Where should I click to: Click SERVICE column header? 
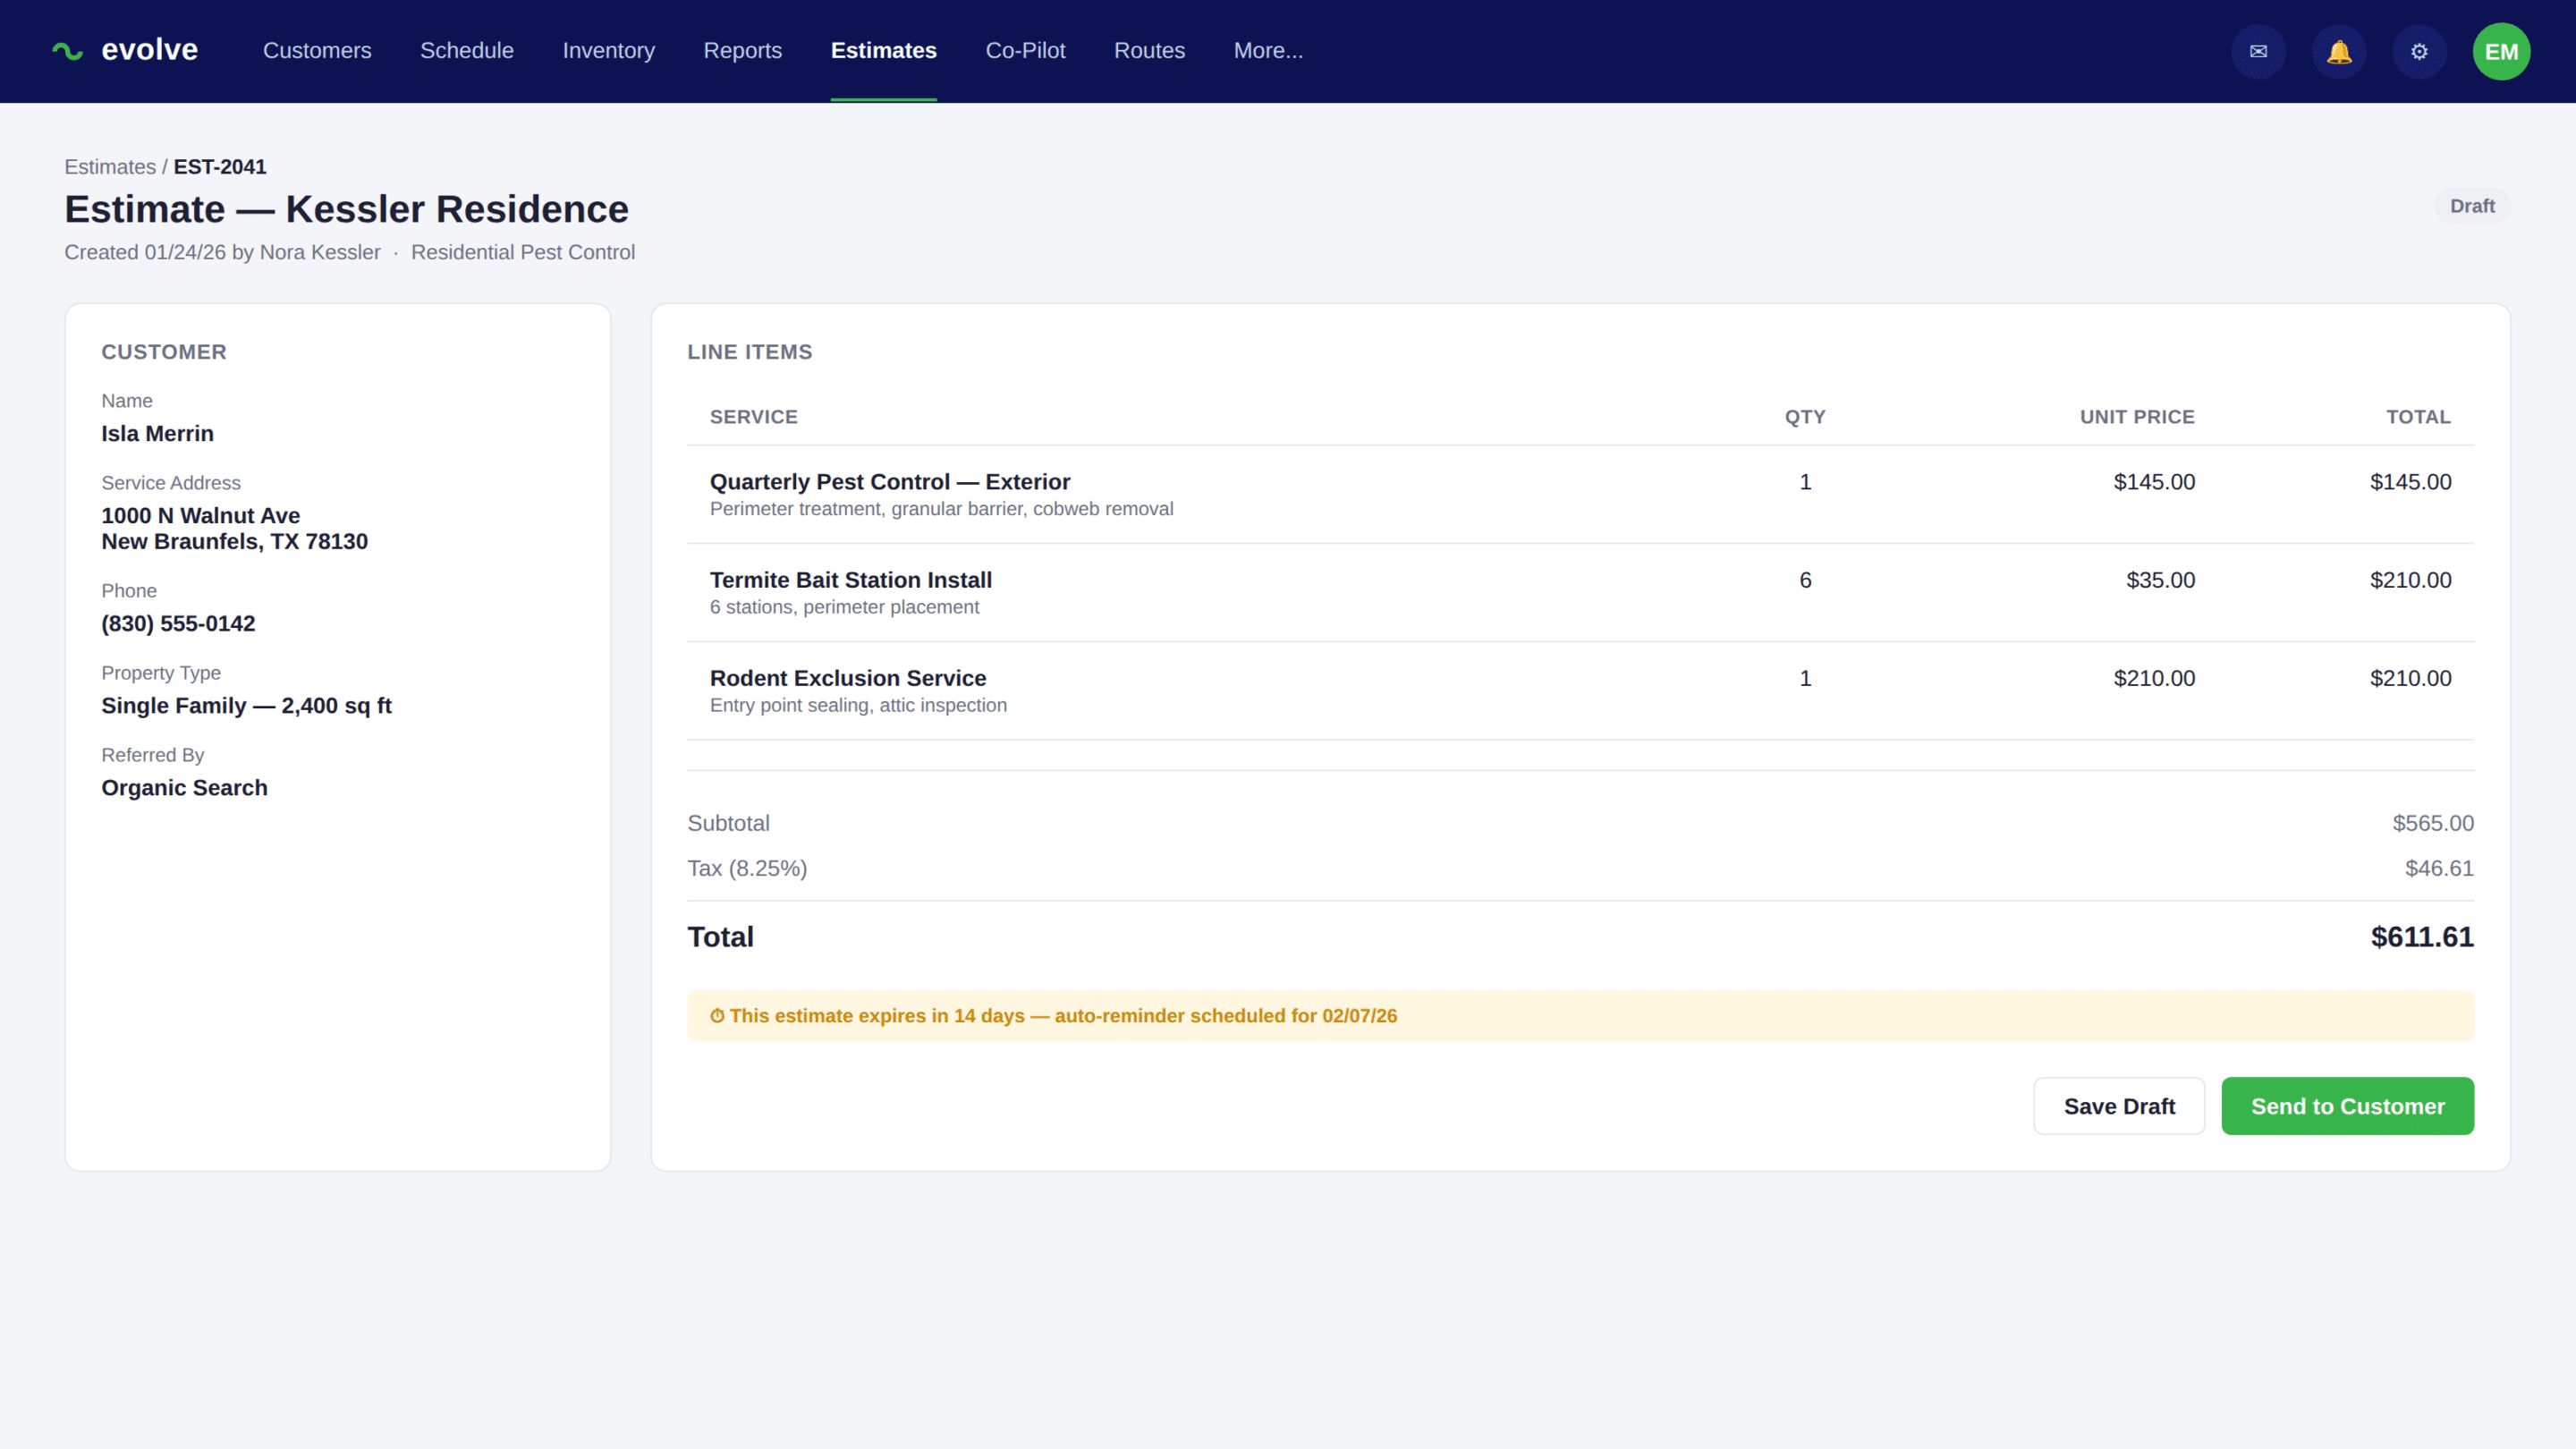tap(754, 417)
